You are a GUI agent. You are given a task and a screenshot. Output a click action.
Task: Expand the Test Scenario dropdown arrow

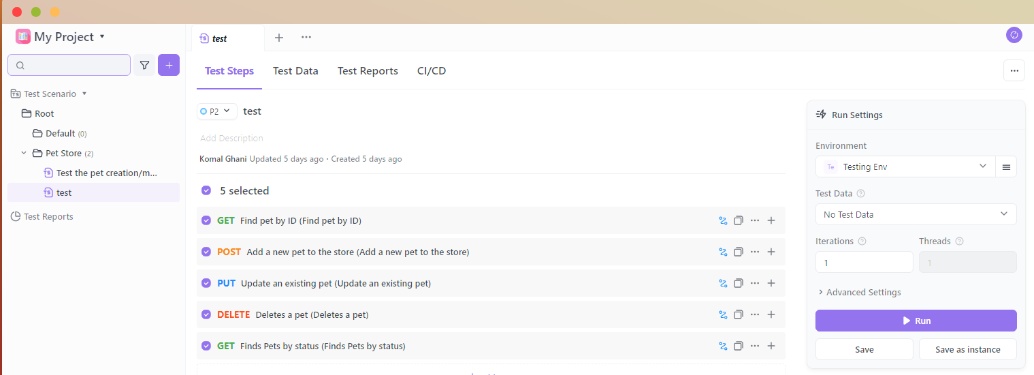click(x=84, y=94)
